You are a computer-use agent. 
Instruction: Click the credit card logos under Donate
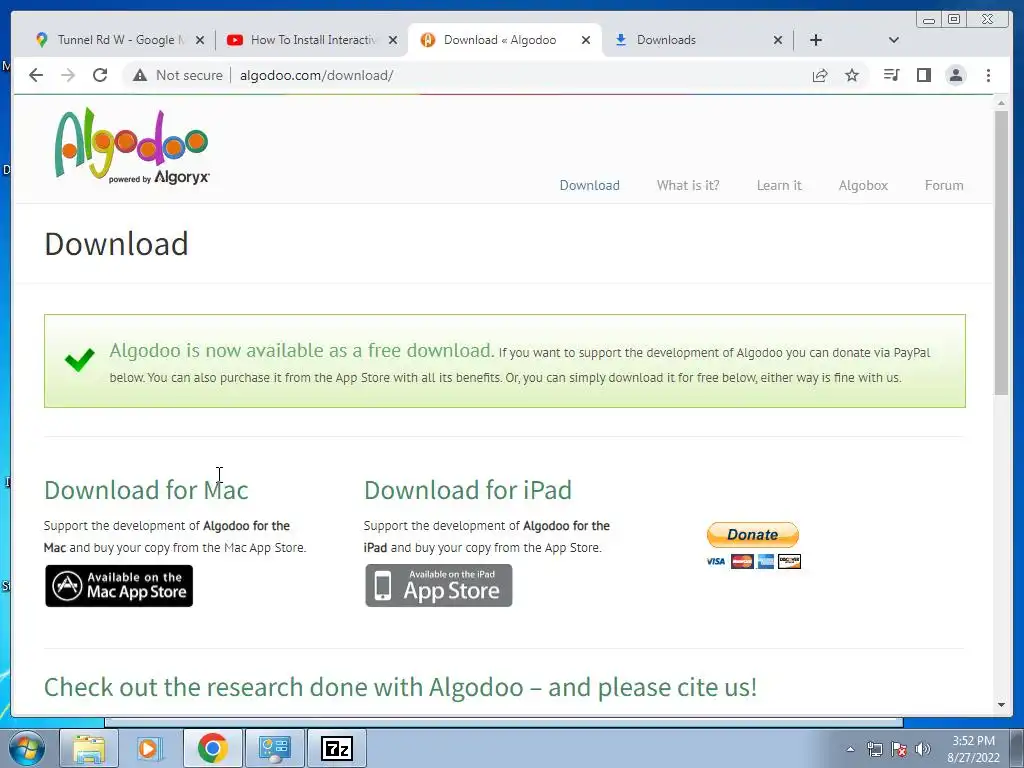[753, 561]
